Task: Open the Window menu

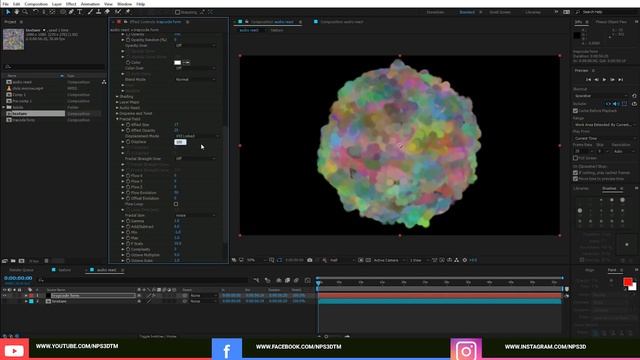Action: 124,4
